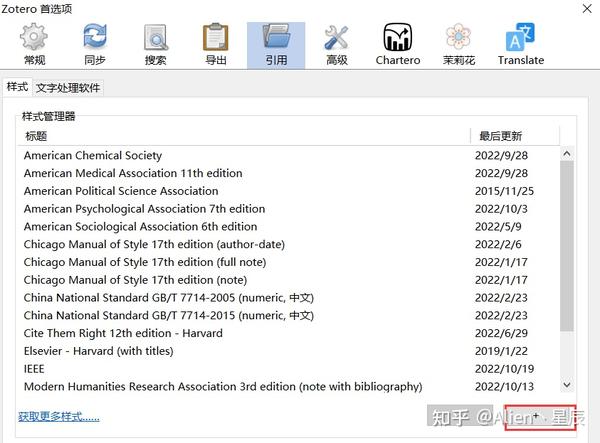Image resolution: width=600 pixels, height=443 pixels.
Task: Select American Psychological Association 7th edition style
Action: tap(288, 208)
